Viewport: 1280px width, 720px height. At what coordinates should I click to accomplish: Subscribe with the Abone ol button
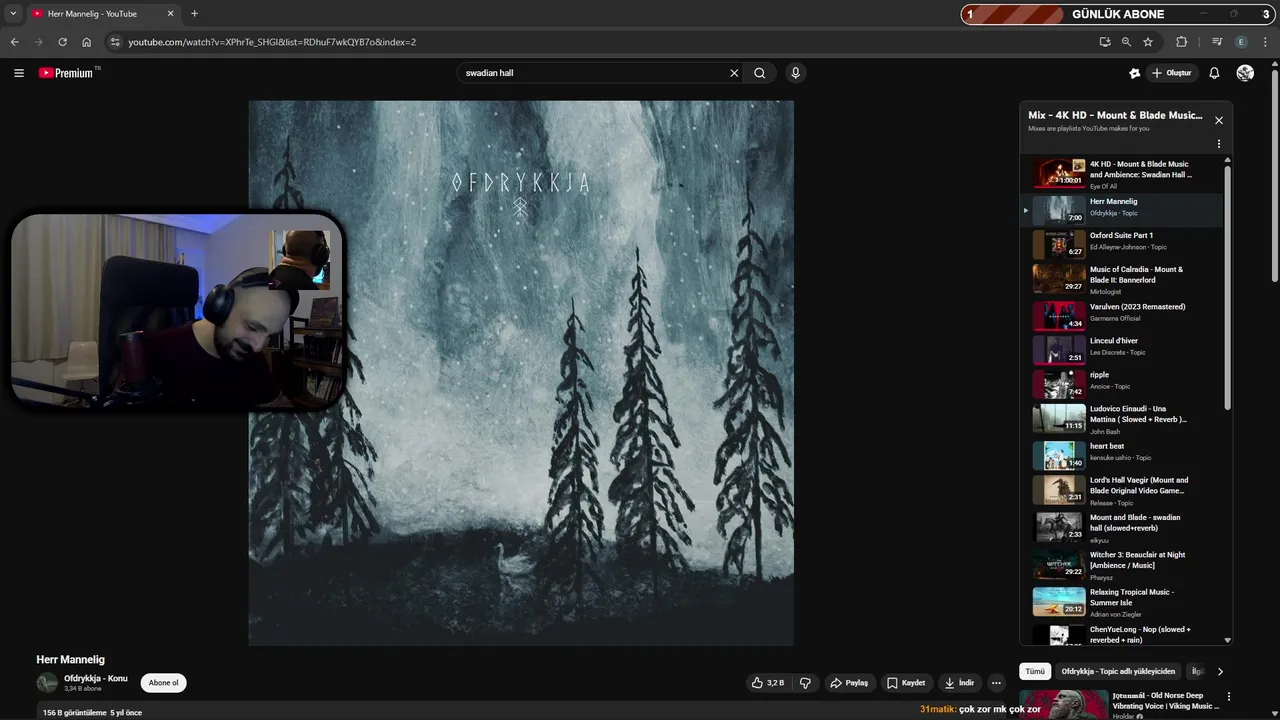[x=163, y=683]
